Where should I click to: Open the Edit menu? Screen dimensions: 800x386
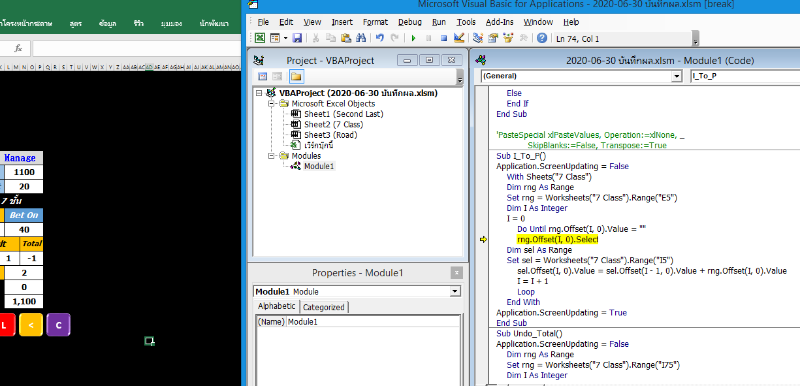tap(286, 22)
